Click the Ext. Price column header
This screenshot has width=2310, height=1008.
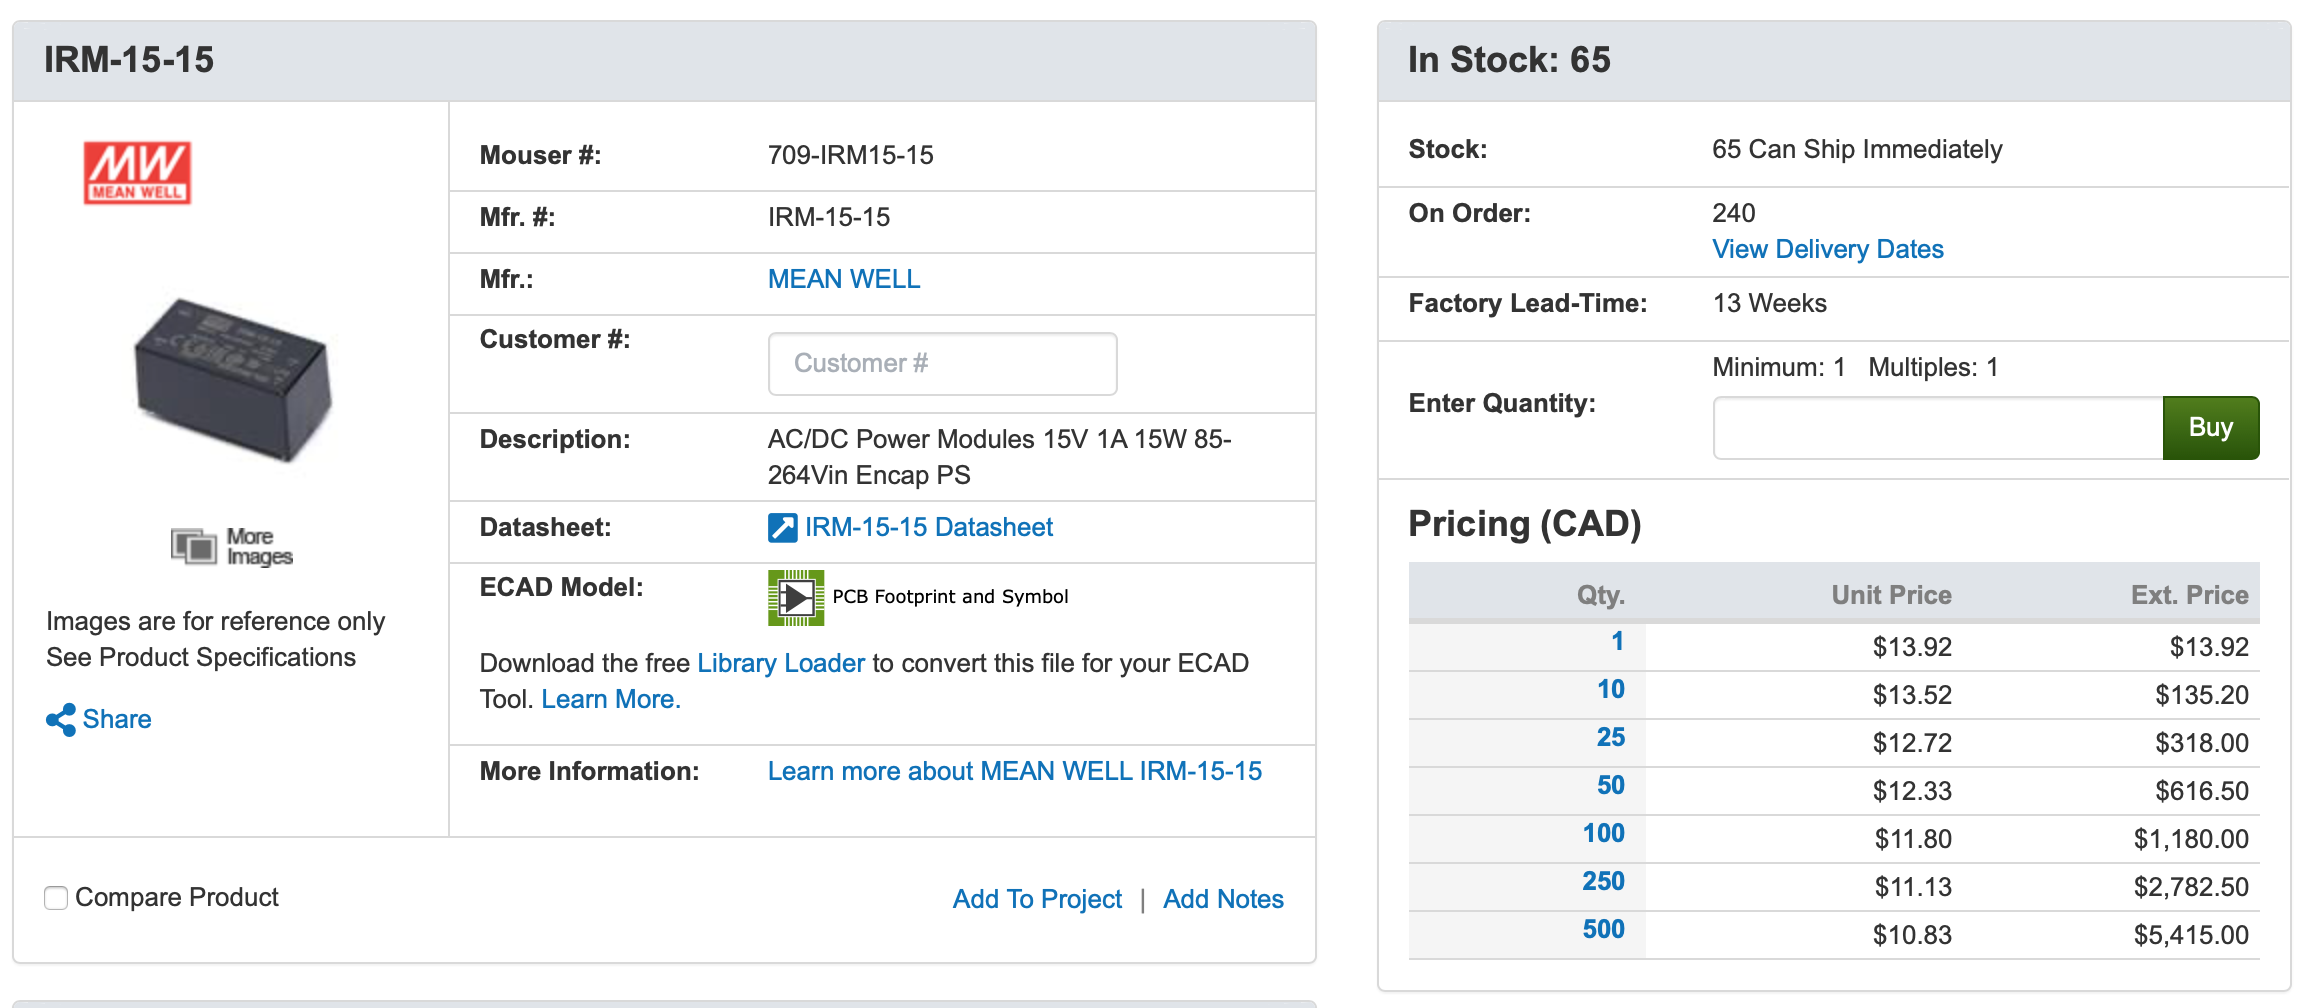pos(2189,595)
